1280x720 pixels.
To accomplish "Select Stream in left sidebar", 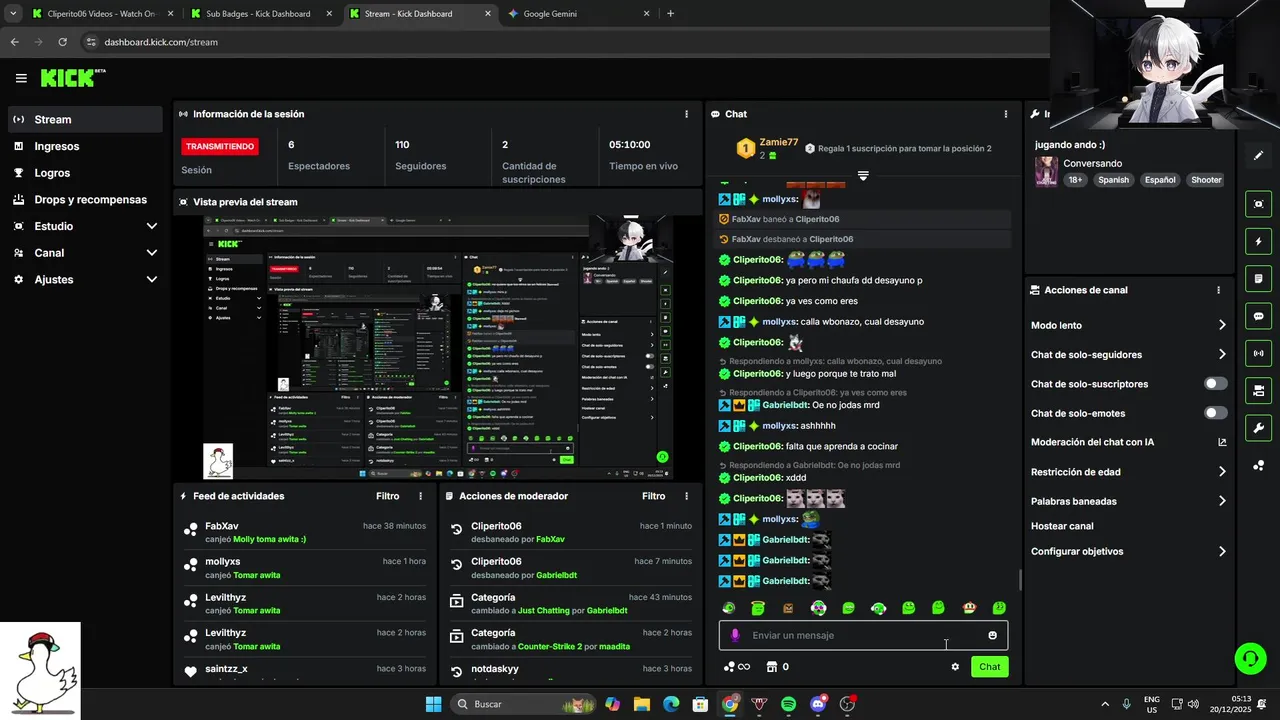I will [x=84, y=119].
